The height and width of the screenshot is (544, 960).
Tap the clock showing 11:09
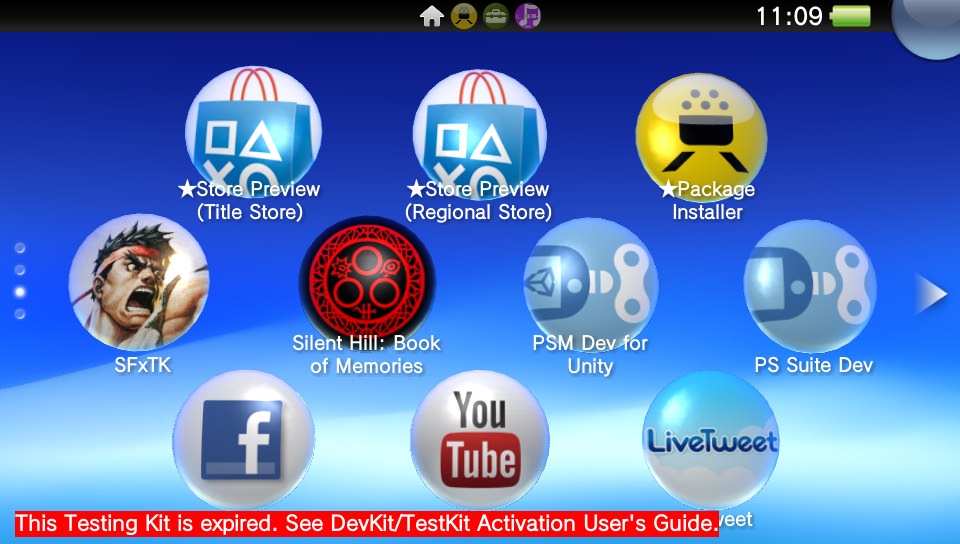(789, 17)
